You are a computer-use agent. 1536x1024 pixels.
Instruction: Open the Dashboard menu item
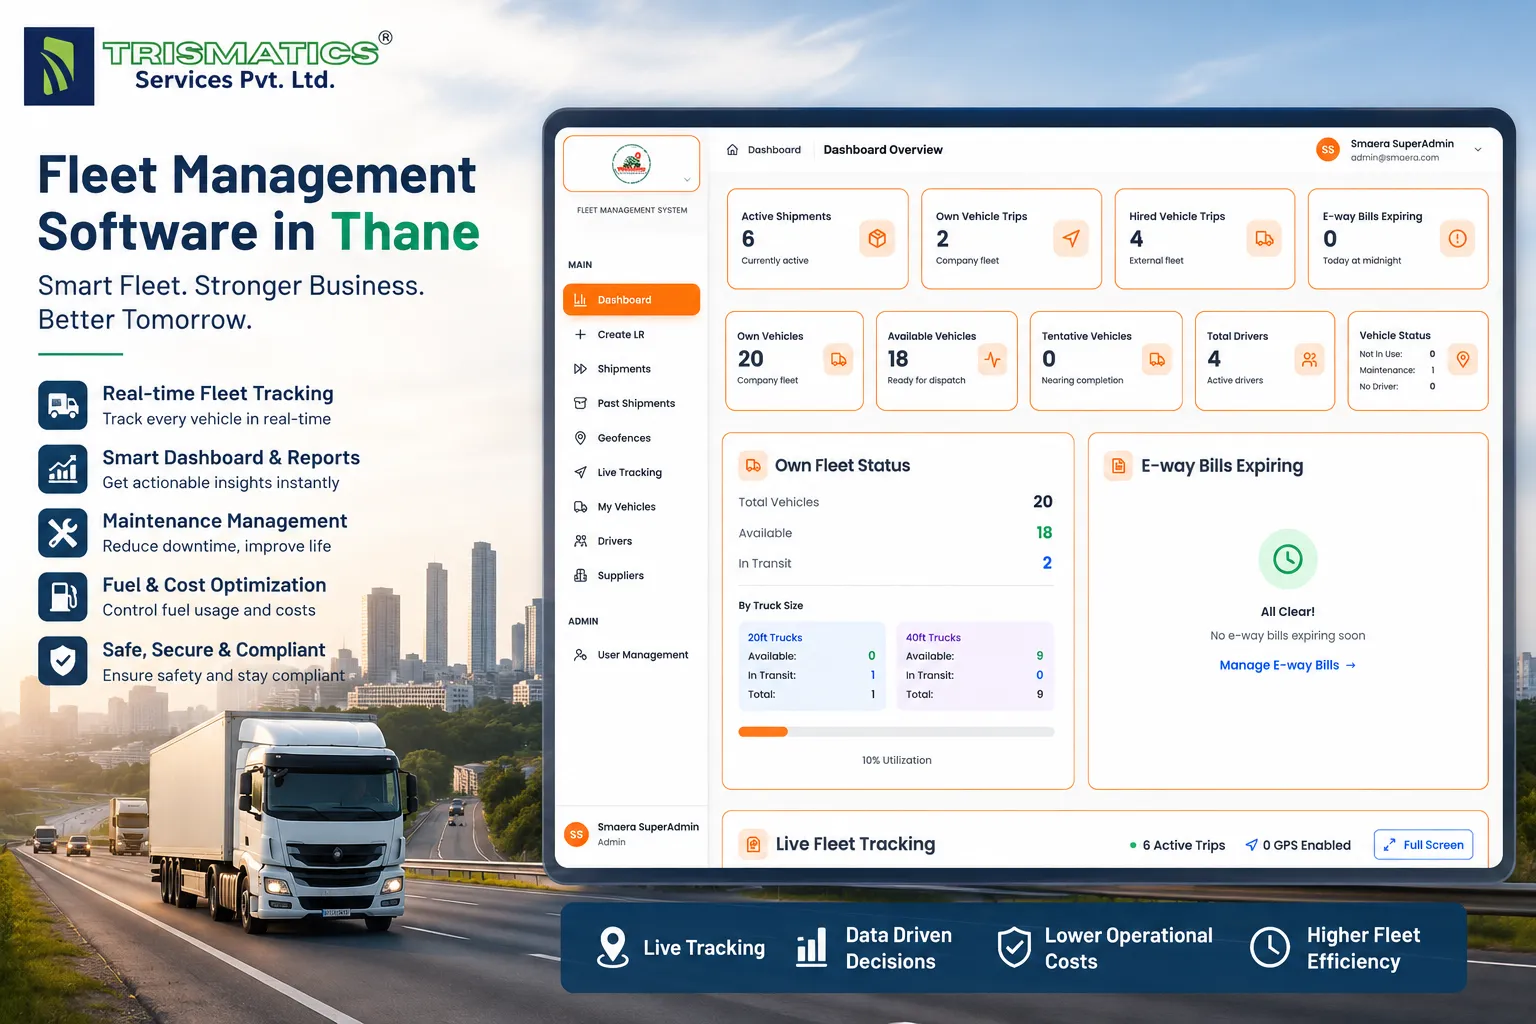631,300
